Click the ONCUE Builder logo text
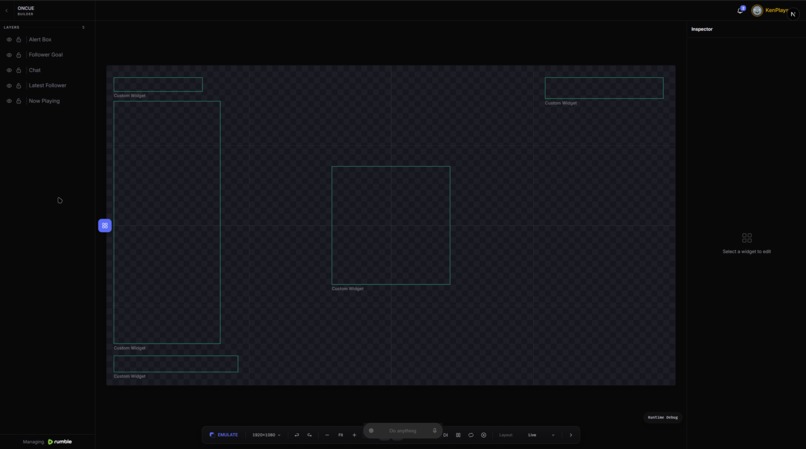Image resolution: width=806 pixels, height=449 pixels. tap(26, 10)
